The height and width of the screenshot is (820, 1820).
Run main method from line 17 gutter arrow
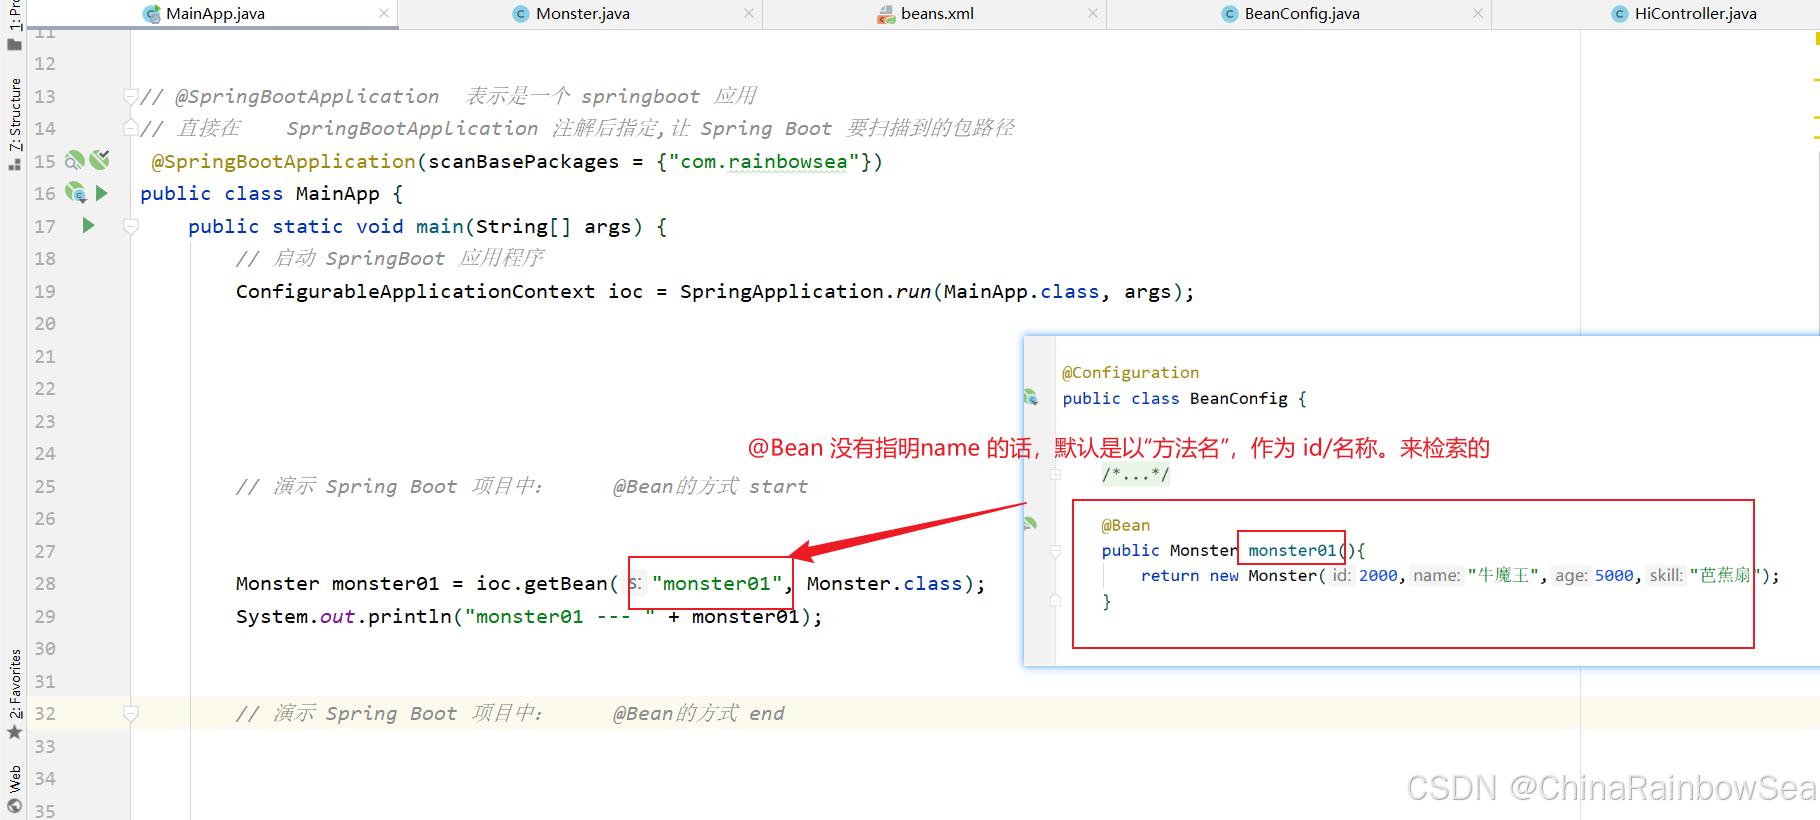[88, 226]
